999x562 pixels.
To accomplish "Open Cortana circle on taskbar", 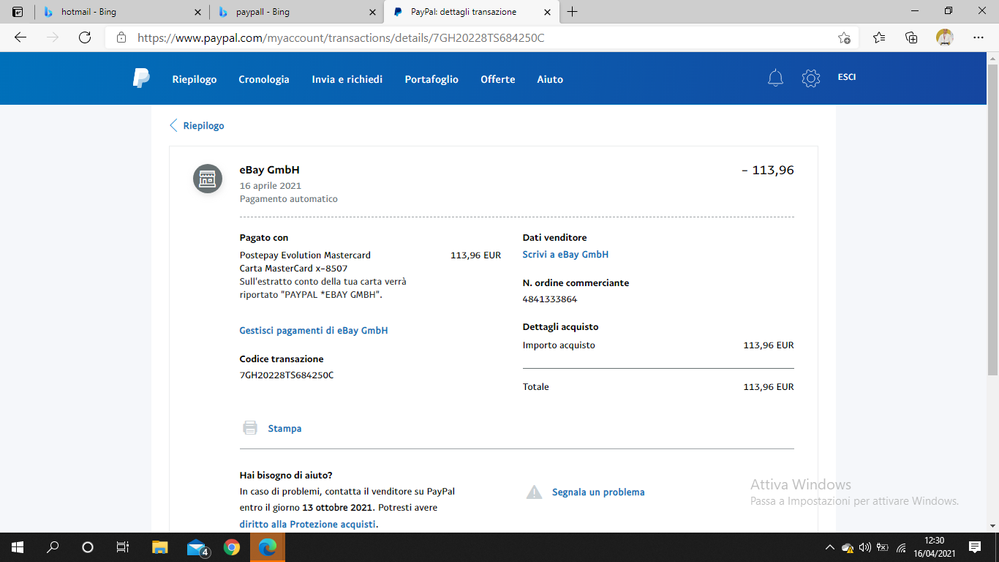I will [88, 547].
